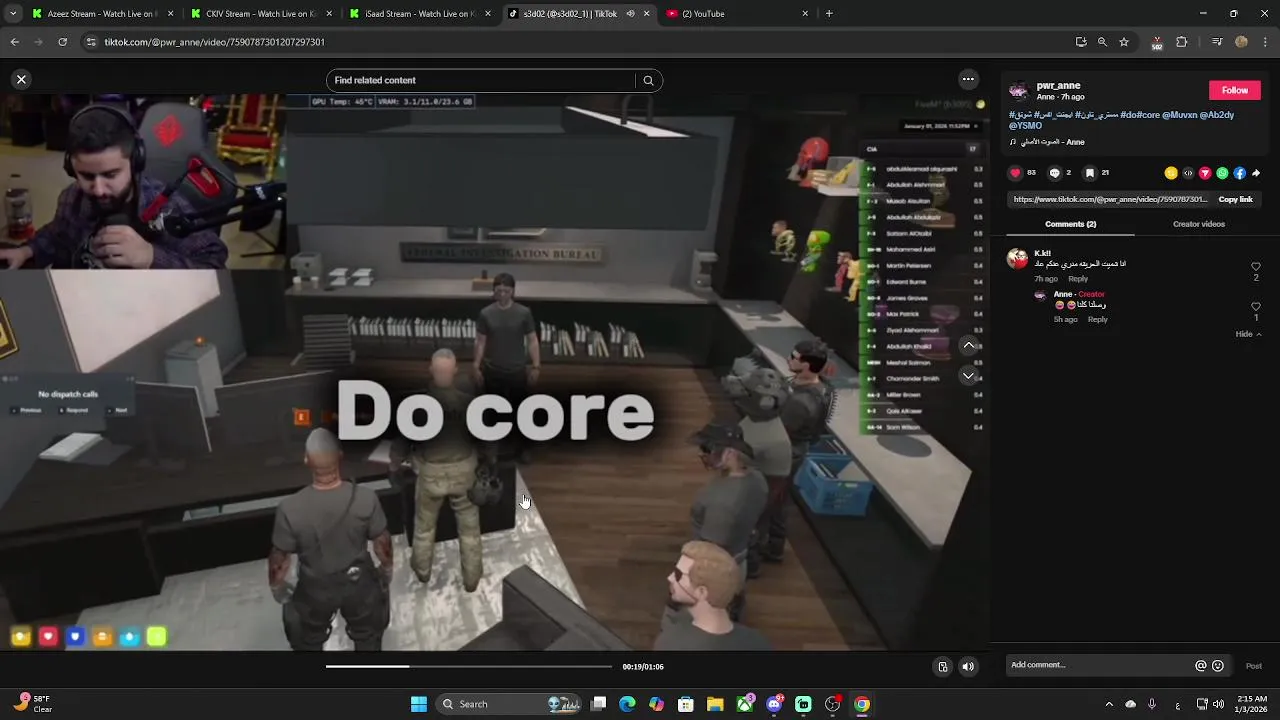Copy the video link
The width and height of the screenshot is (1280, 720).
(x=1235, y=199)
